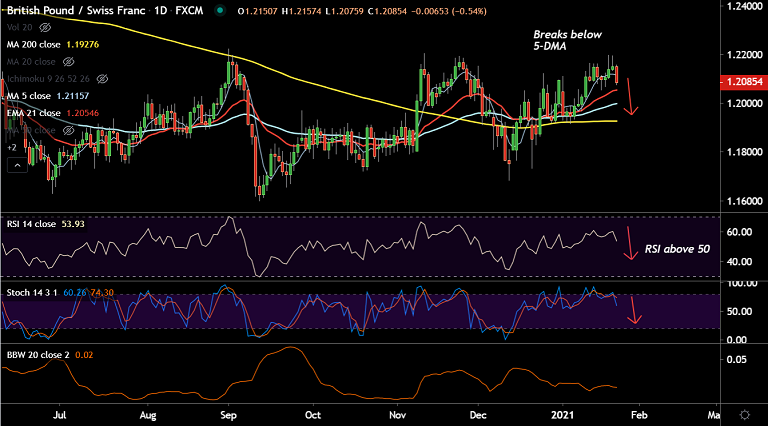
Task: Toggle the Ichimoku indicator eye icon
Action: pyautogui.click(x=102, y=79)
